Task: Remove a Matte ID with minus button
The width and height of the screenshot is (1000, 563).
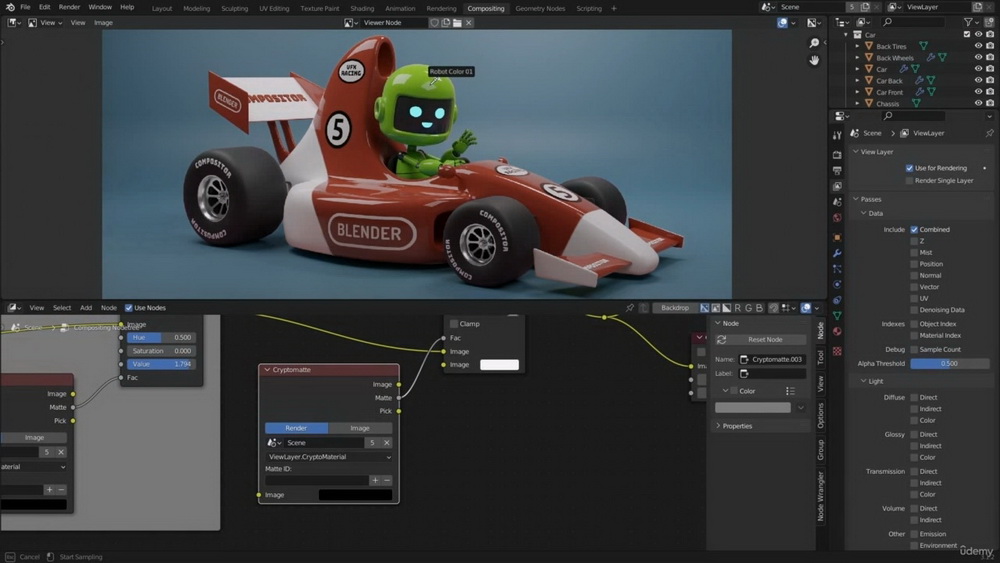Action: (x=386, y=481)
